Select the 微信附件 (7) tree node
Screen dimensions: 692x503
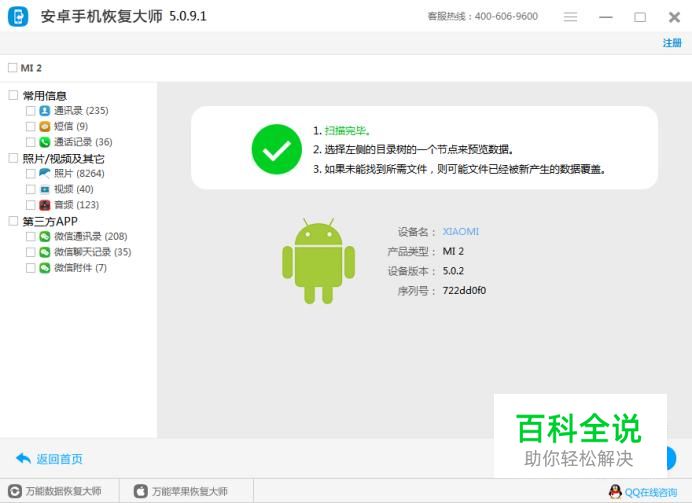(x=80, y=267)
